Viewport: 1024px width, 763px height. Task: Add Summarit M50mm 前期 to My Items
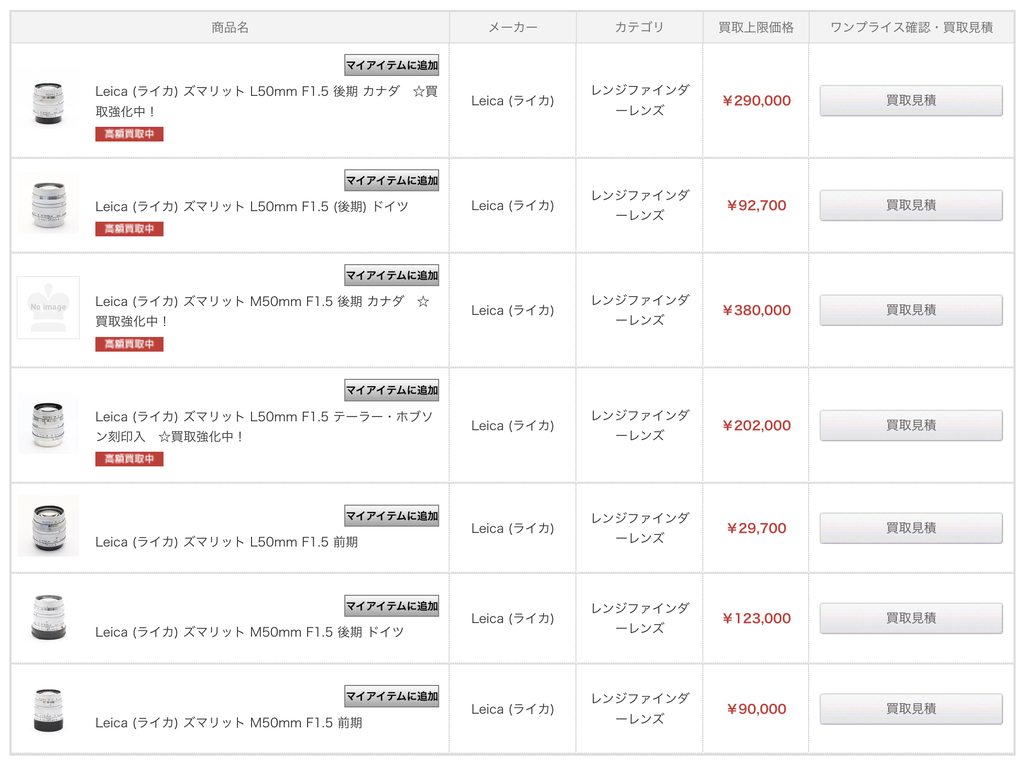coord(391,696)
